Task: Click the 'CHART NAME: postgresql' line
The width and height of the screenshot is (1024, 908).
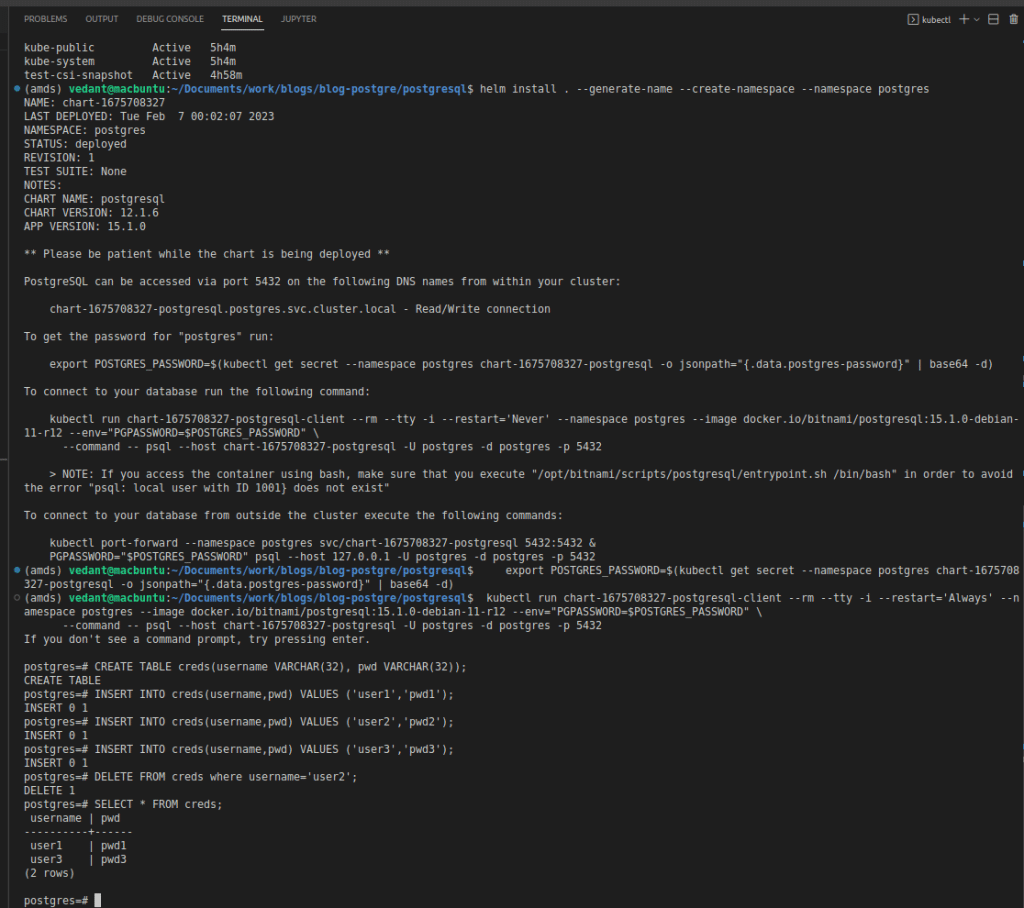Action: click(94, 199)
